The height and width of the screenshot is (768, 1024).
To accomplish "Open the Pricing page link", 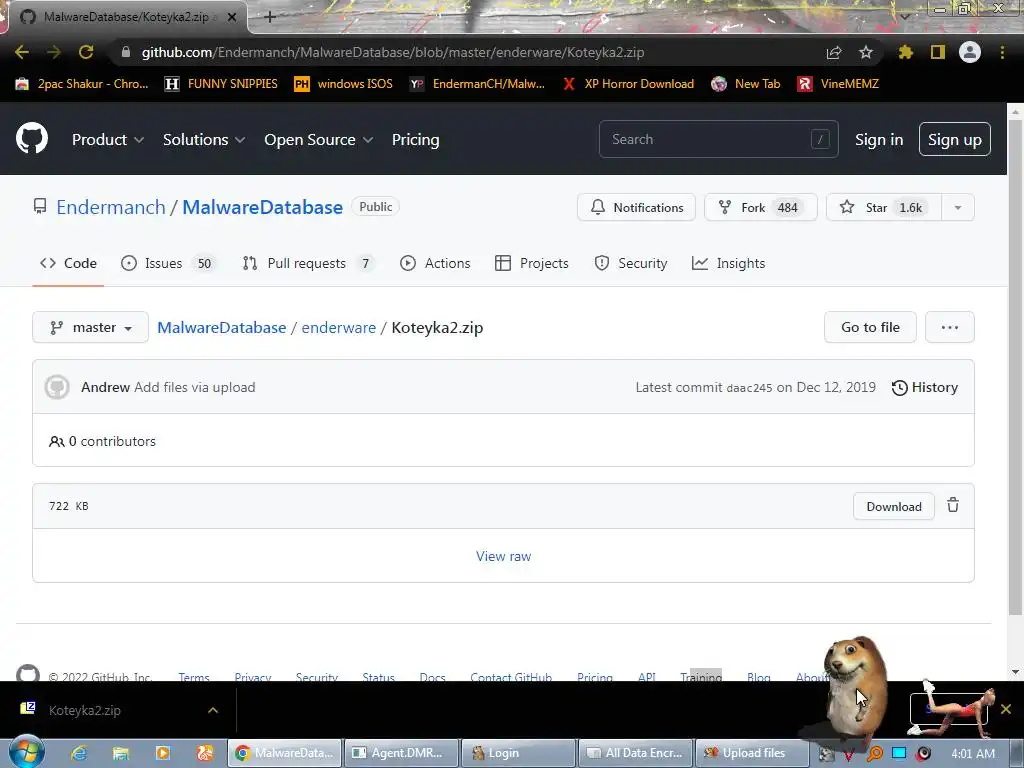I will coord(415,140).
